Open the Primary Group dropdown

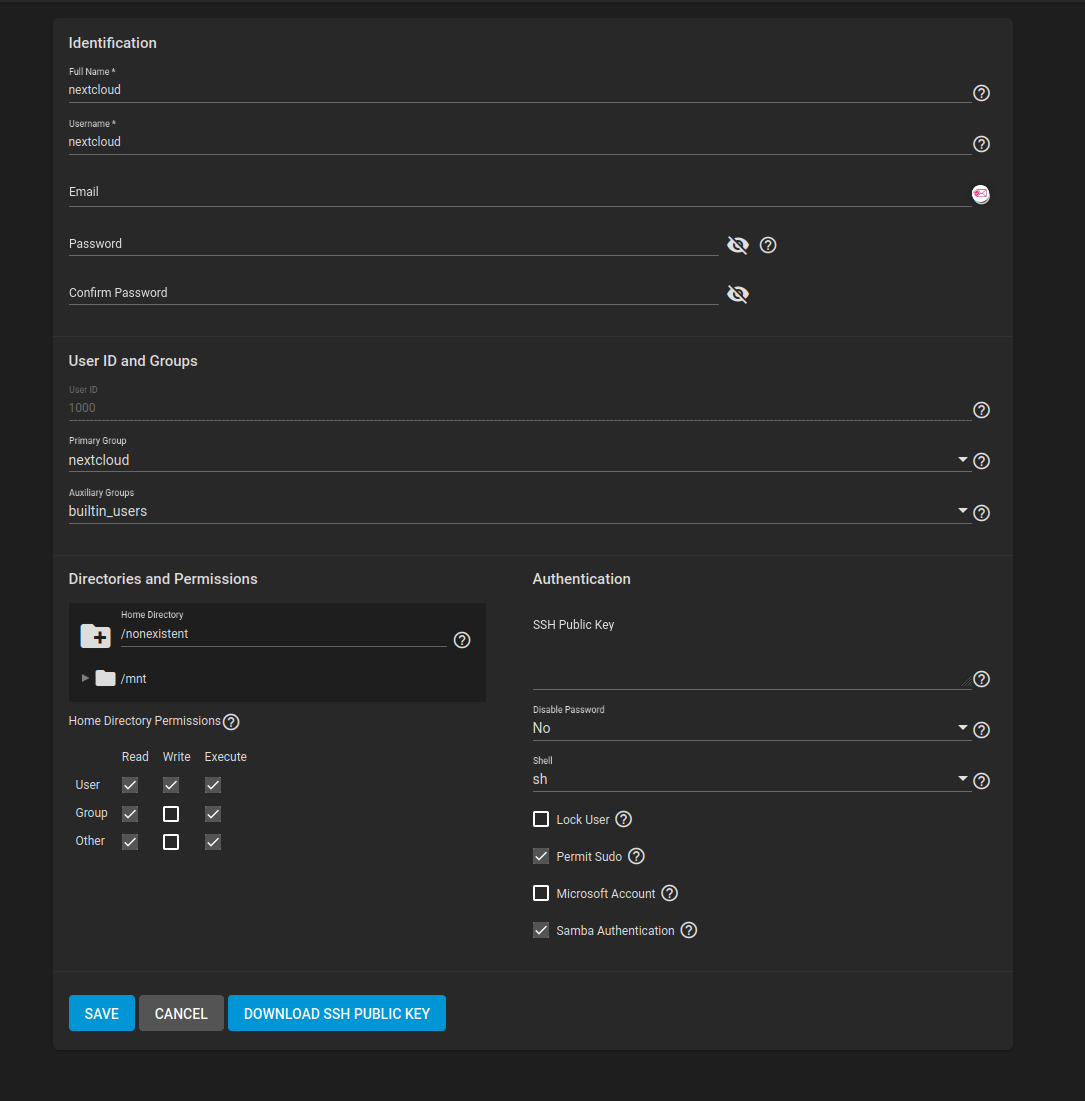[x=520, y=460]
